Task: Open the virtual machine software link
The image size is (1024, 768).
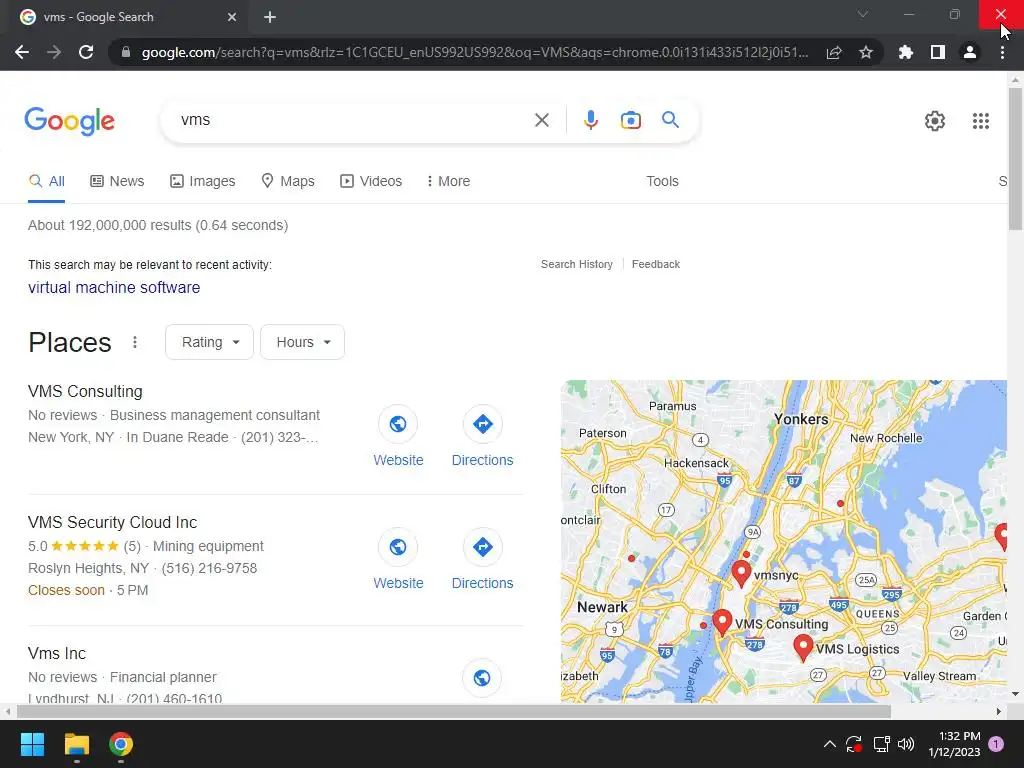Action: coord(114,287)
